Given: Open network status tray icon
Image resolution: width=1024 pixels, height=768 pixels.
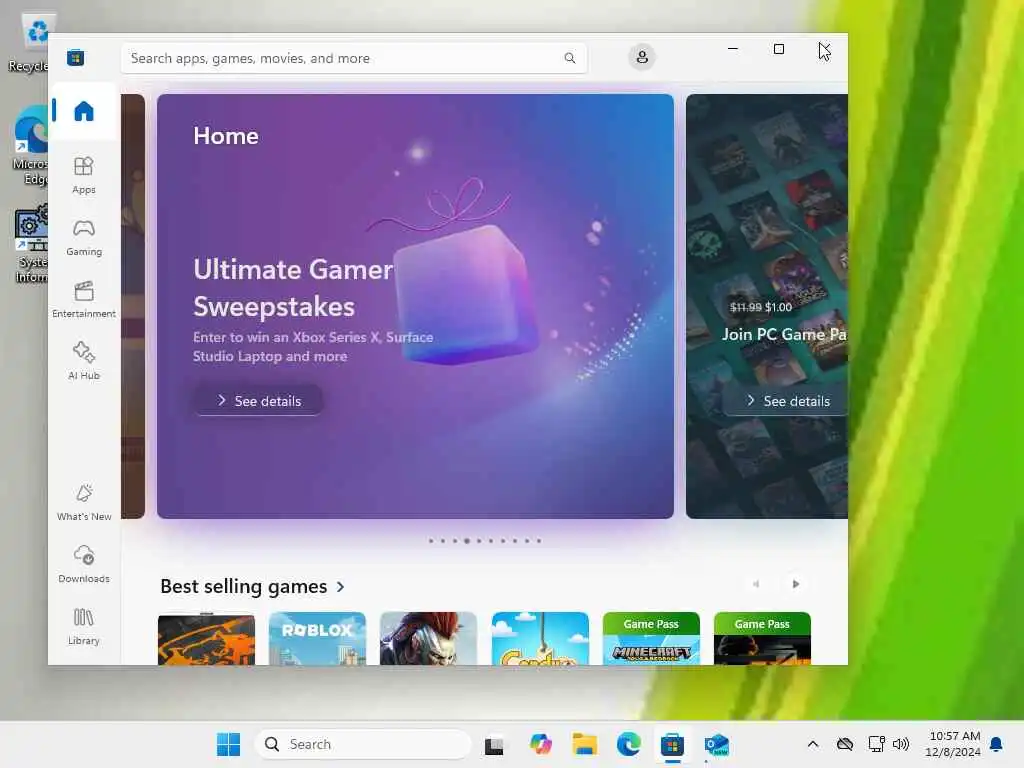Looking at the screenshot, I should click(x=876, y=744).
